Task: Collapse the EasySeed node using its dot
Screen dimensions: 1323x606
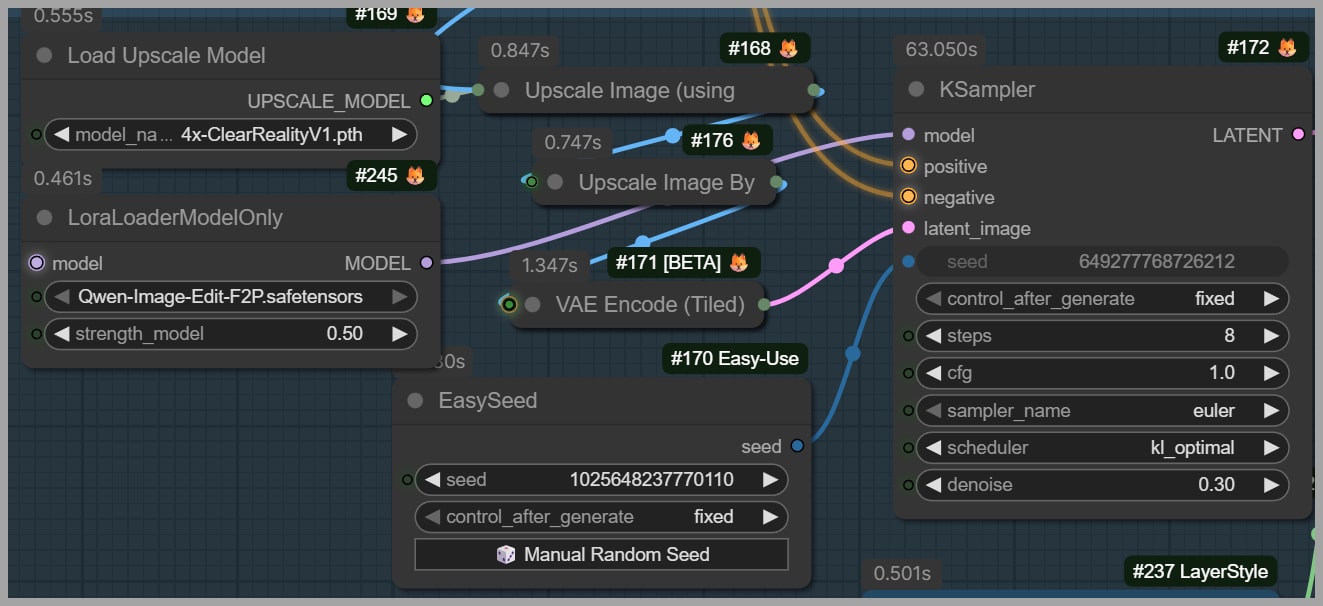Action: (x=415, y=401)
